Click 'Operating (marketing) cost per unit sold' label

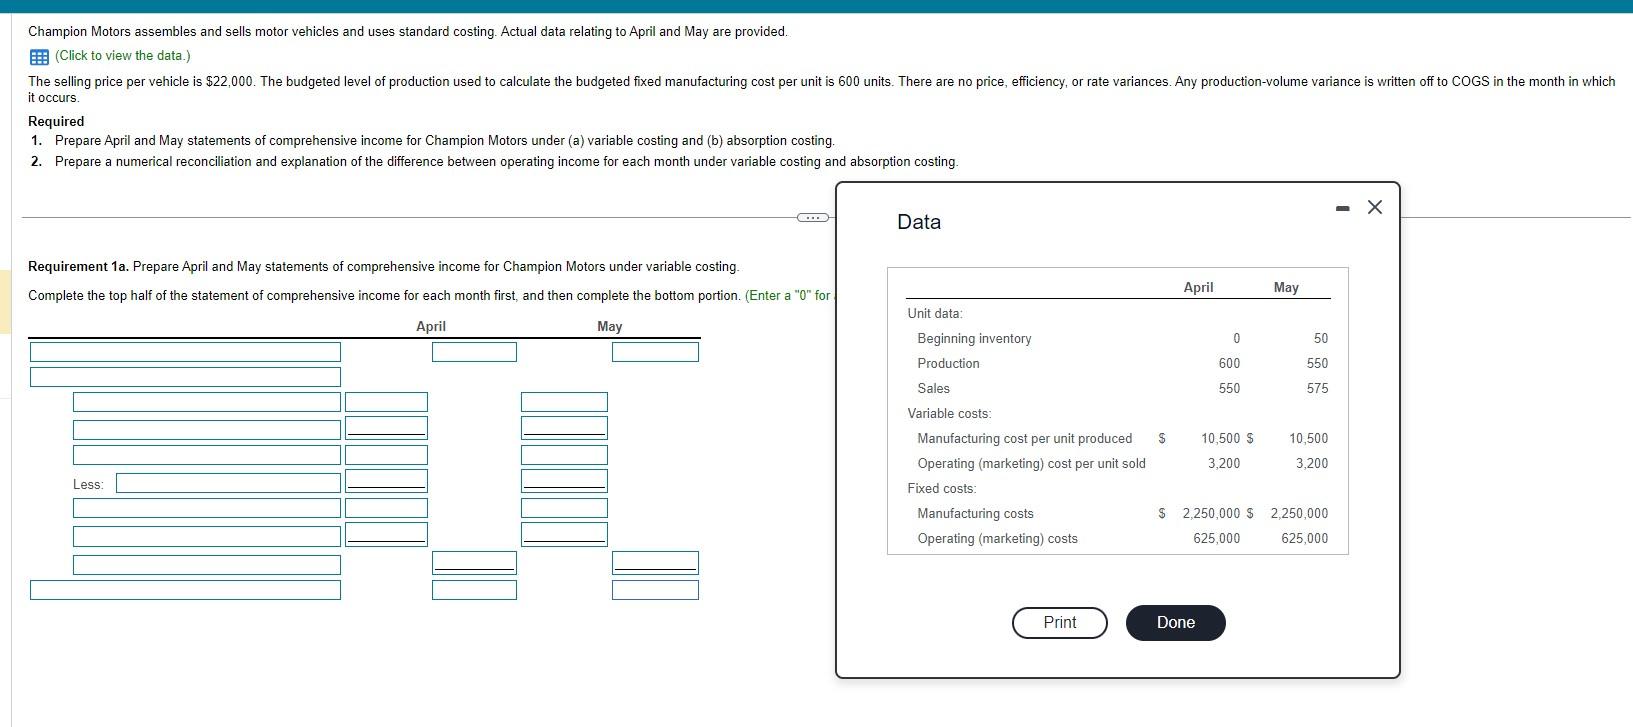[1031, 464]
